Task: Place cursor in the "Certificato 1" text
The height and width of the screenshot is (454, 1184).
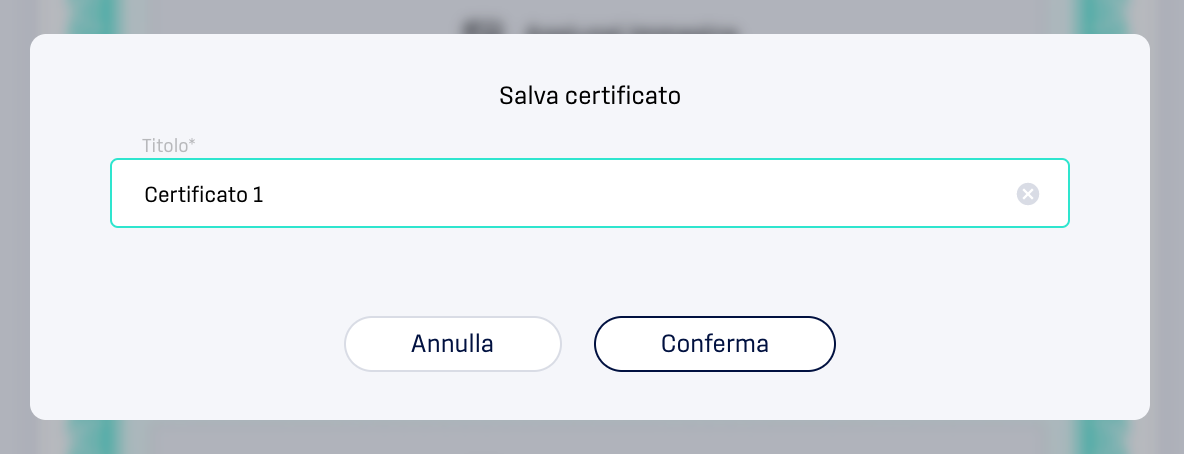Action: point(204,195)
